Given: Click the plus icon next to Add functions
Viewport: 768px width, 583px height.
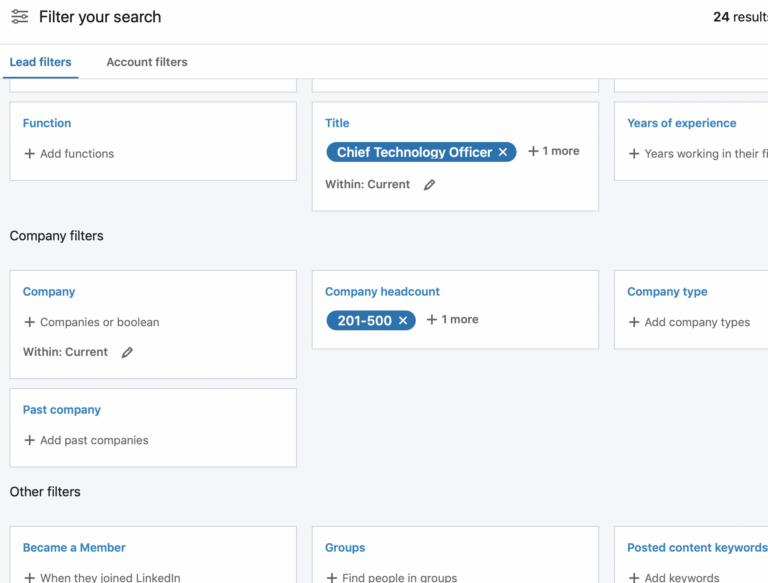Looking at the screenshot, I should [x=29, y=154].
